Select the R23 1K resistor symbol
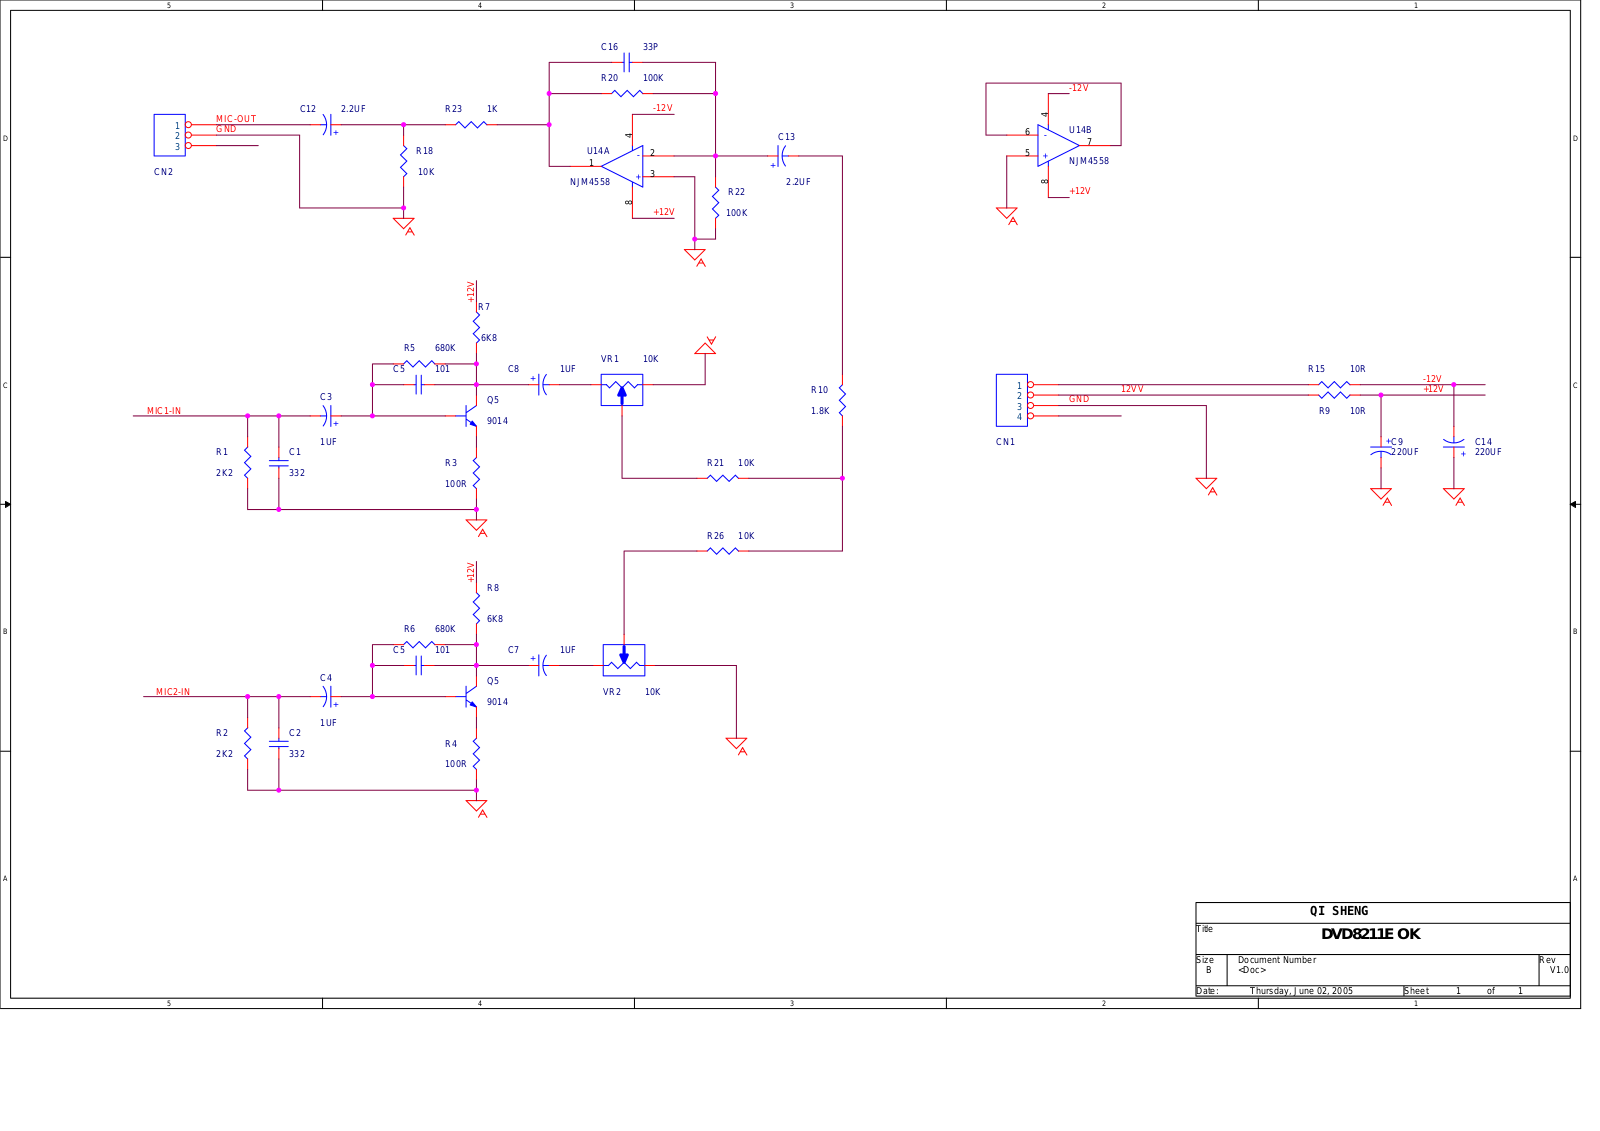Screen dimensions: 1600x1131 point(471,125)
